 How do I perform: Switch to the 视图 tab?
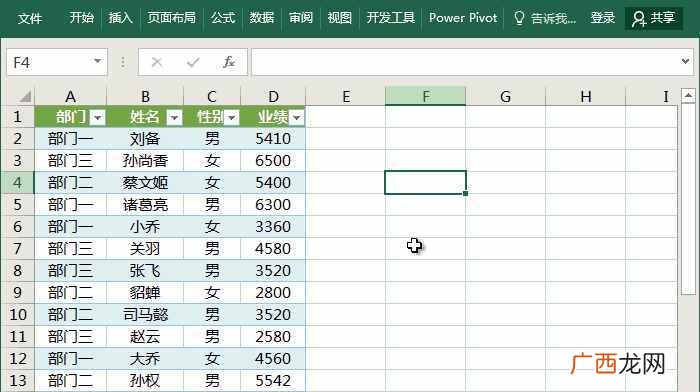pyautogui.click(x=339, y=18)
